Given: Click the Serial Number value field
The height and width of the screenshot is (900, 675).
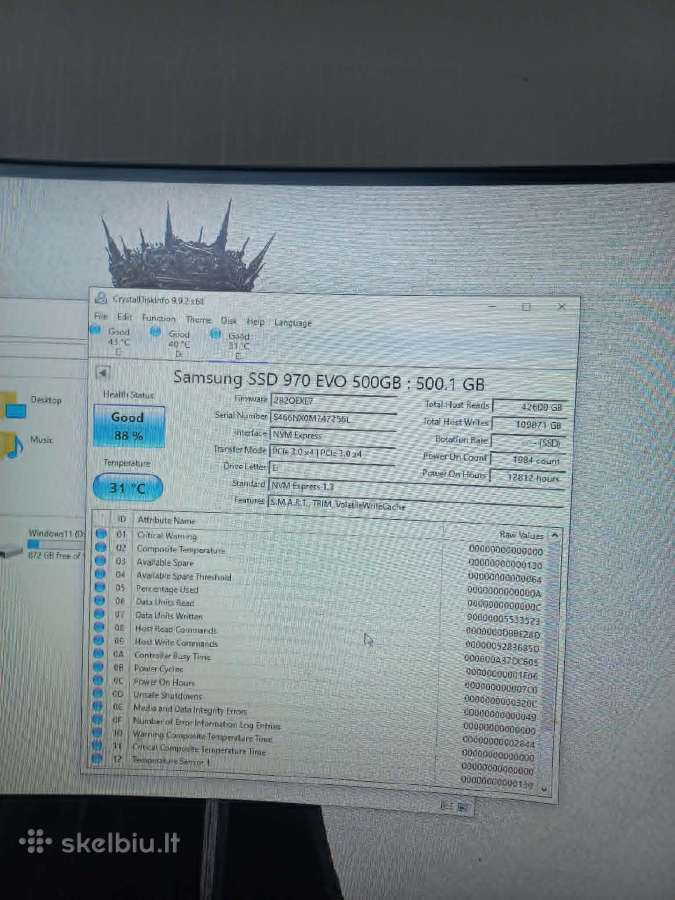Looking at the screenshot, I should [x=333, y=418].
